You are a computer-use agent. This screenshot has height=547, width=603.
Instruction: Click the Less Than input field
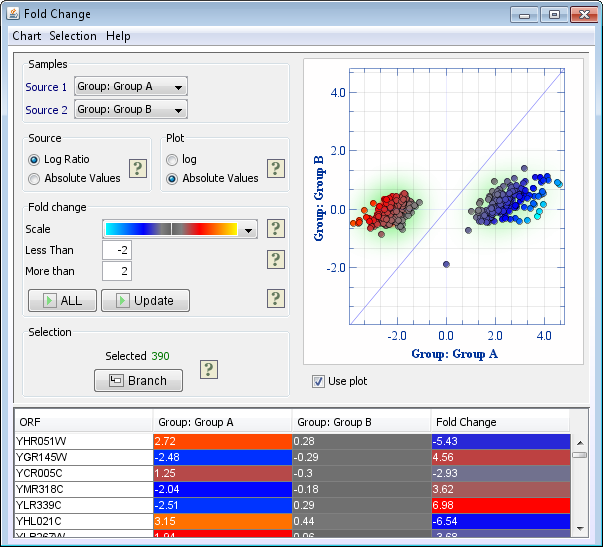pos(117,250)
